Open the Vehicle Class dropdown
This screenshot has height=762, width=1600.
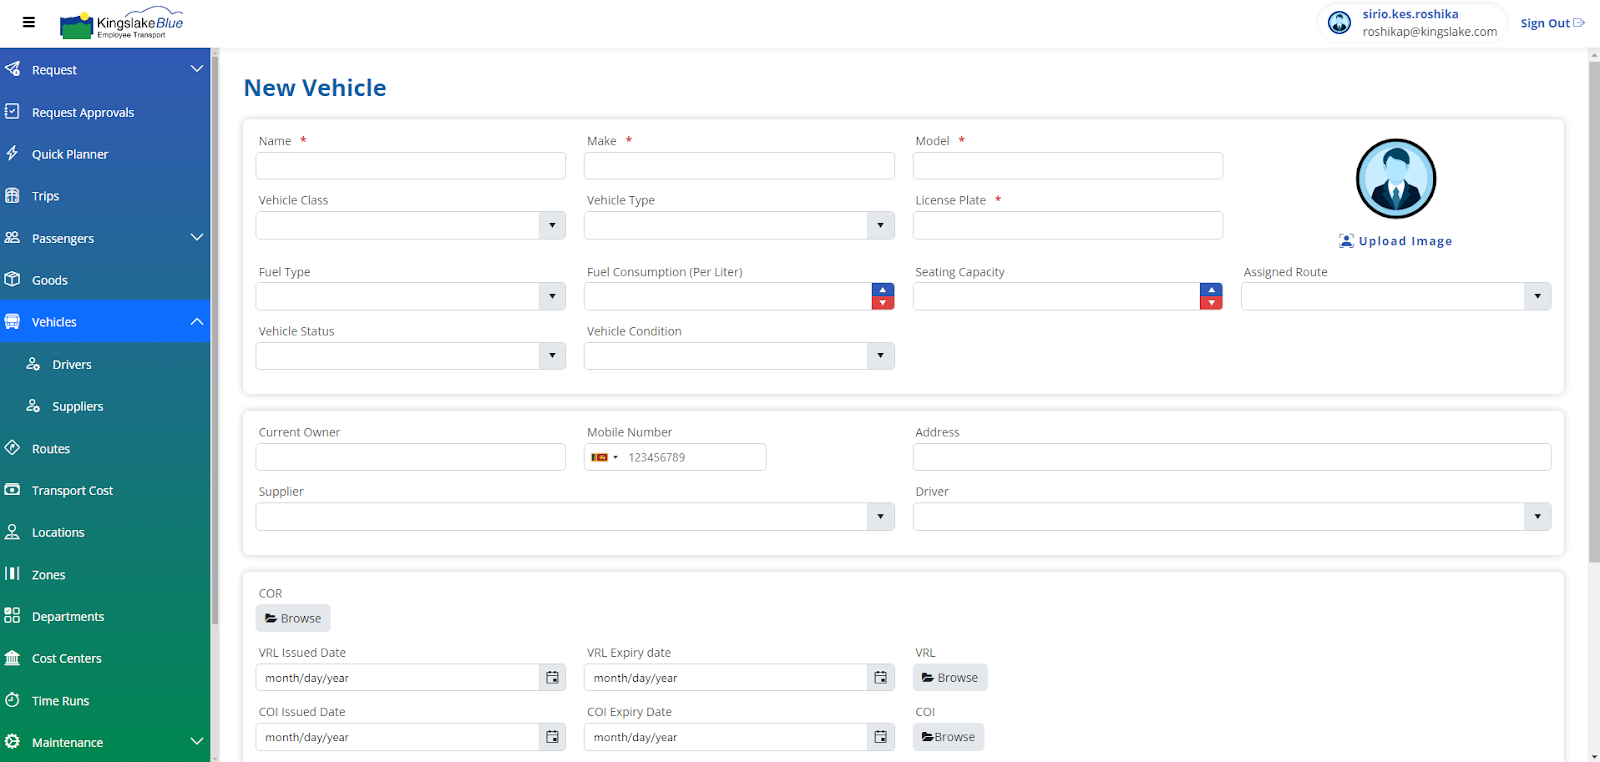[x=552, y=225]
